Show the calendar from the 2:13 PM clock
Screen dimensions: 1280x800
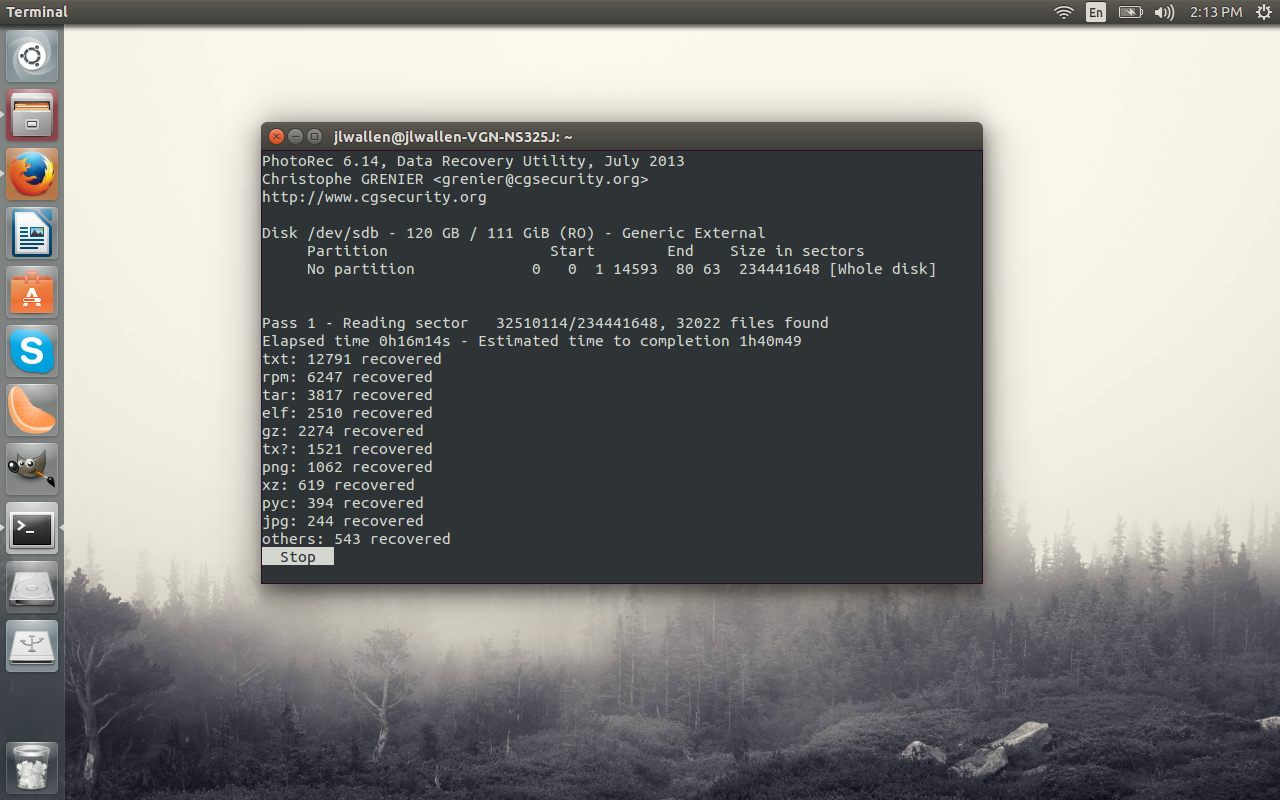[1216, 12]
